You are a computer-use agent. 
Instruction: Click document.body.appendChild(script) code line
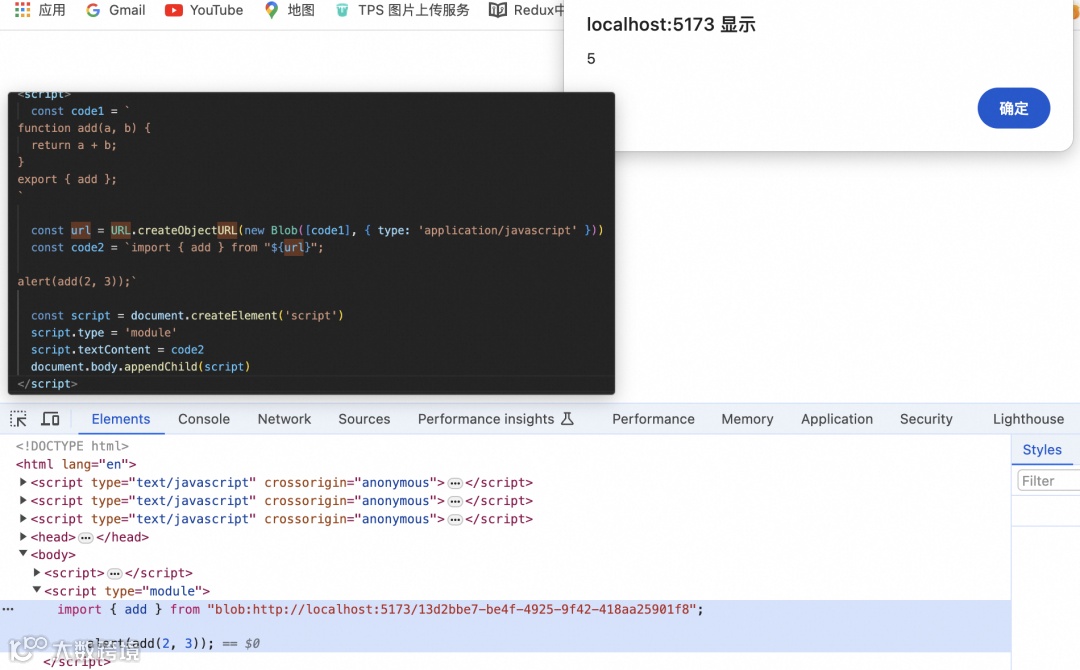(x=141, y=366)
